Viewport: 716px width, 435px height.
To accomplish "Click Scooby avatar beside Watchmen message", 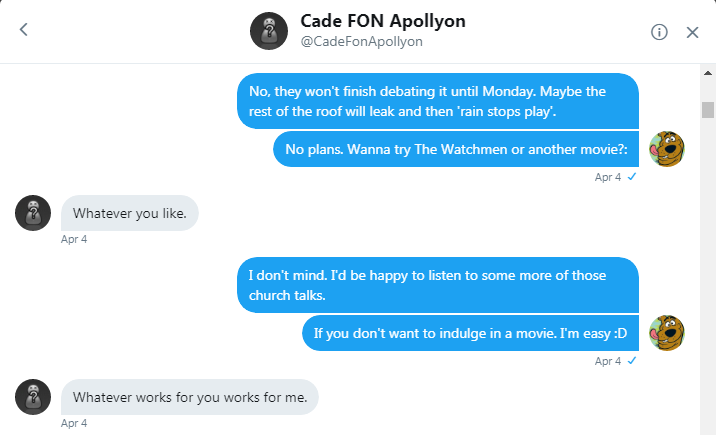I will pyautogui.click(x=667, y=149).
